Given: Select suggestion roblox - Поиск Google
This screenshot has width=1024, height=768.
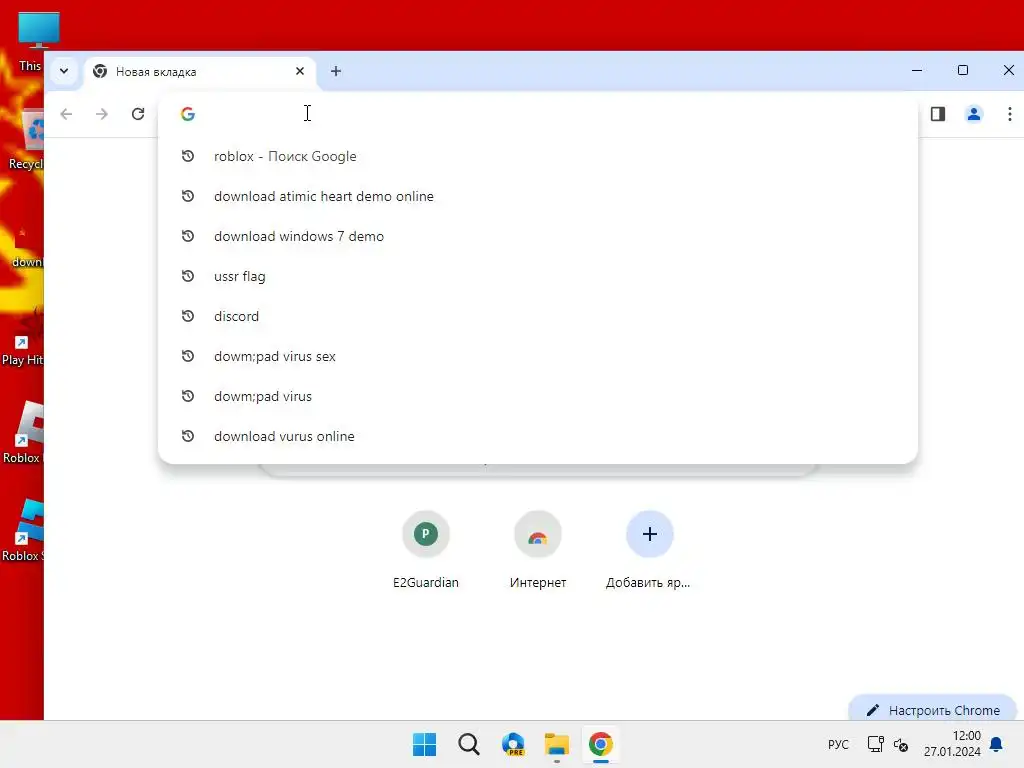Looking at the screenshot, I should 537,156.
